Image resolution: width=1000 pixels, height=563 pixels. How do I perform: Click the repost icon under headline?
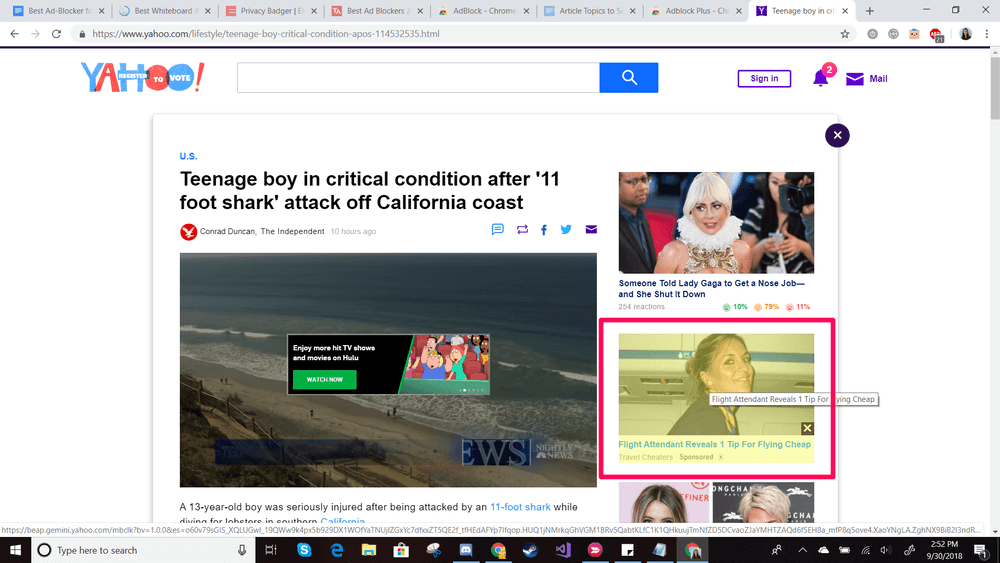(522, 230)
